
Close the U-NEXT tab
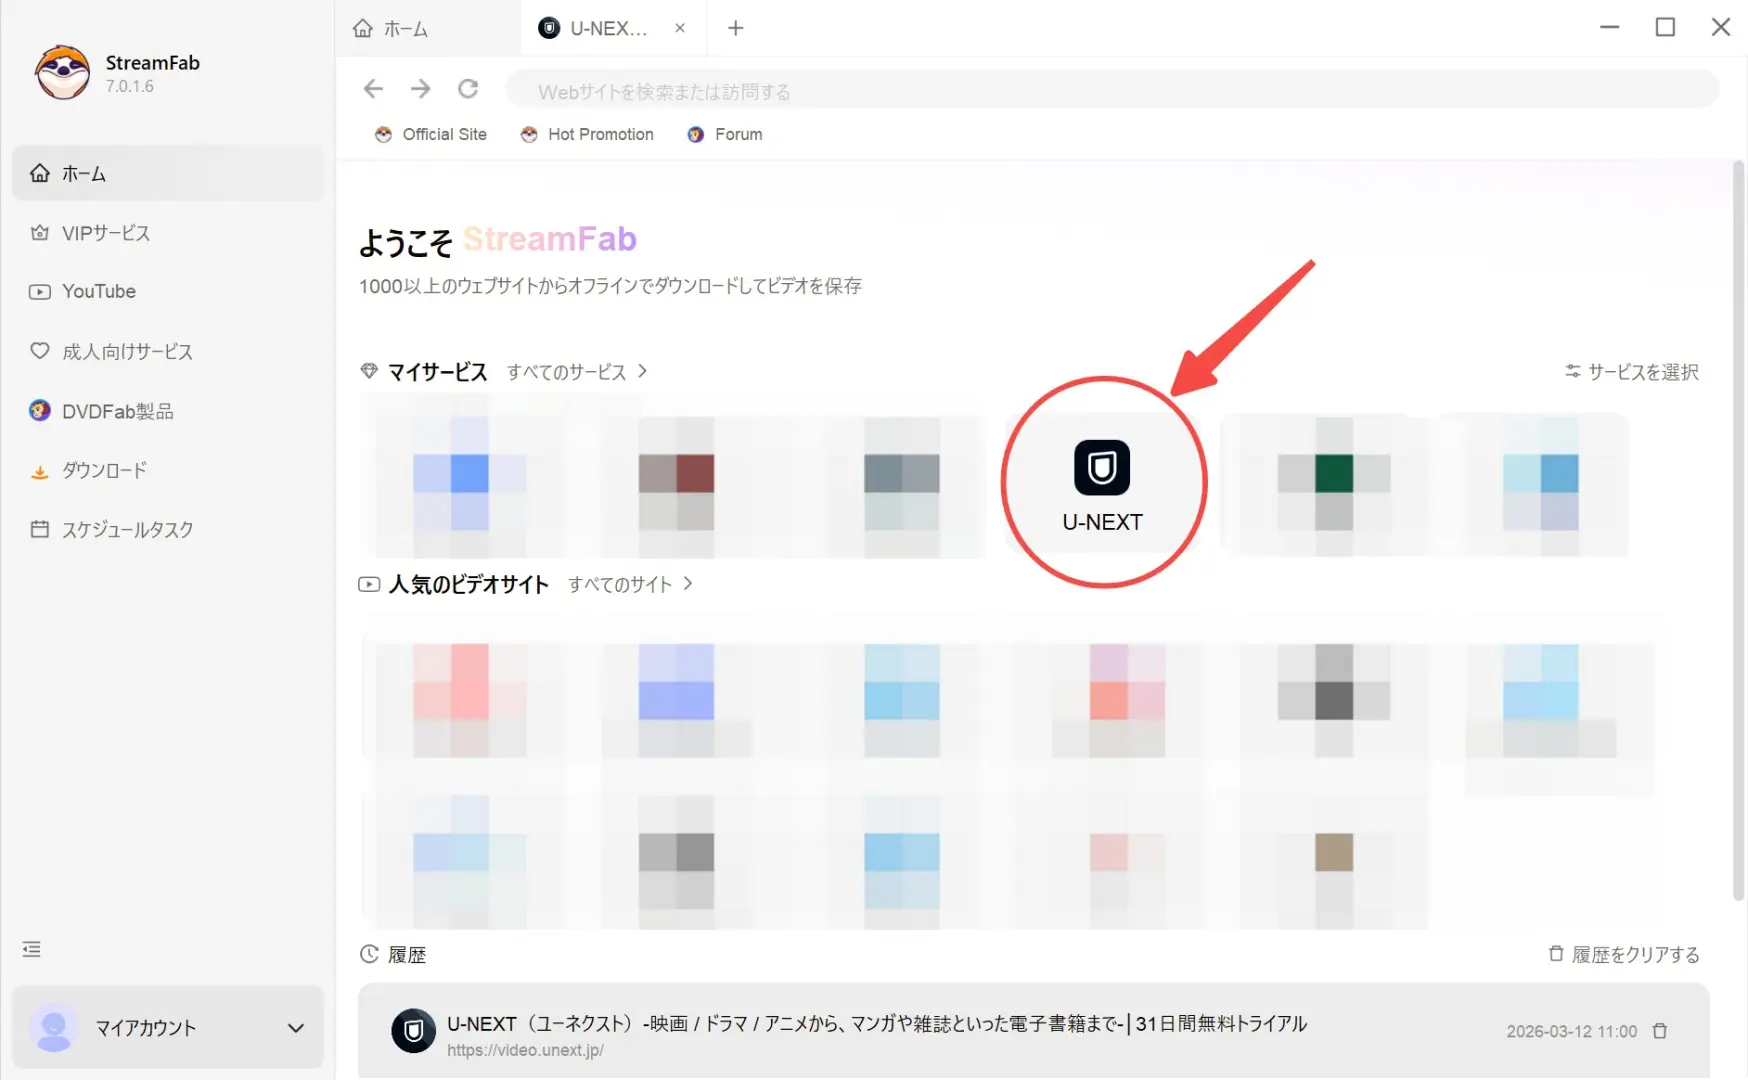click(680, 28)
